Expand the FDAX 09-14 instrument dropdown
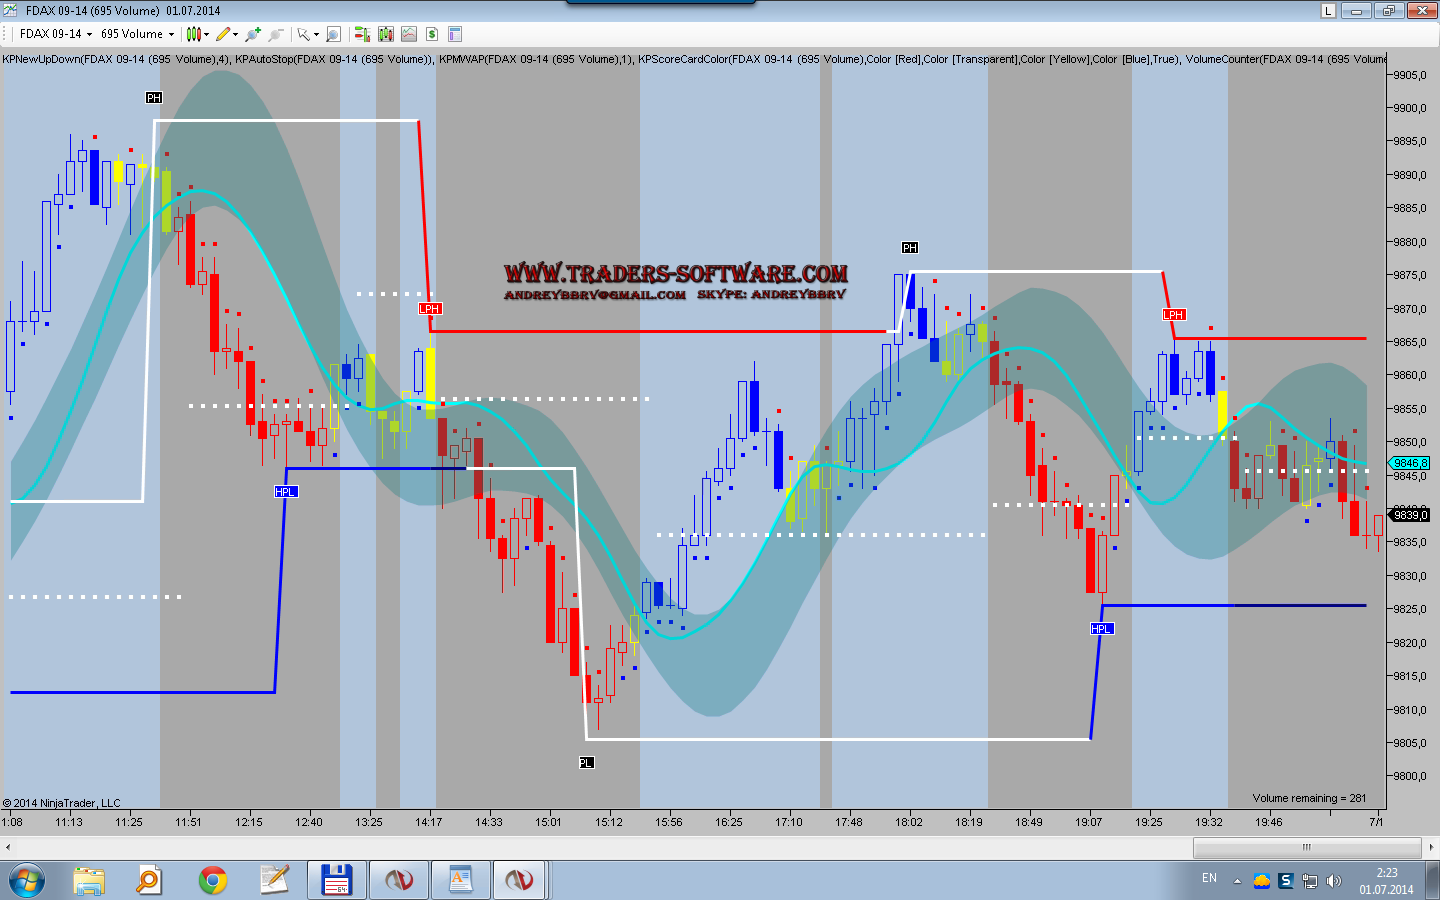Screen dimensions: 1440x900 pyautogui.click(x=89, y=34)
